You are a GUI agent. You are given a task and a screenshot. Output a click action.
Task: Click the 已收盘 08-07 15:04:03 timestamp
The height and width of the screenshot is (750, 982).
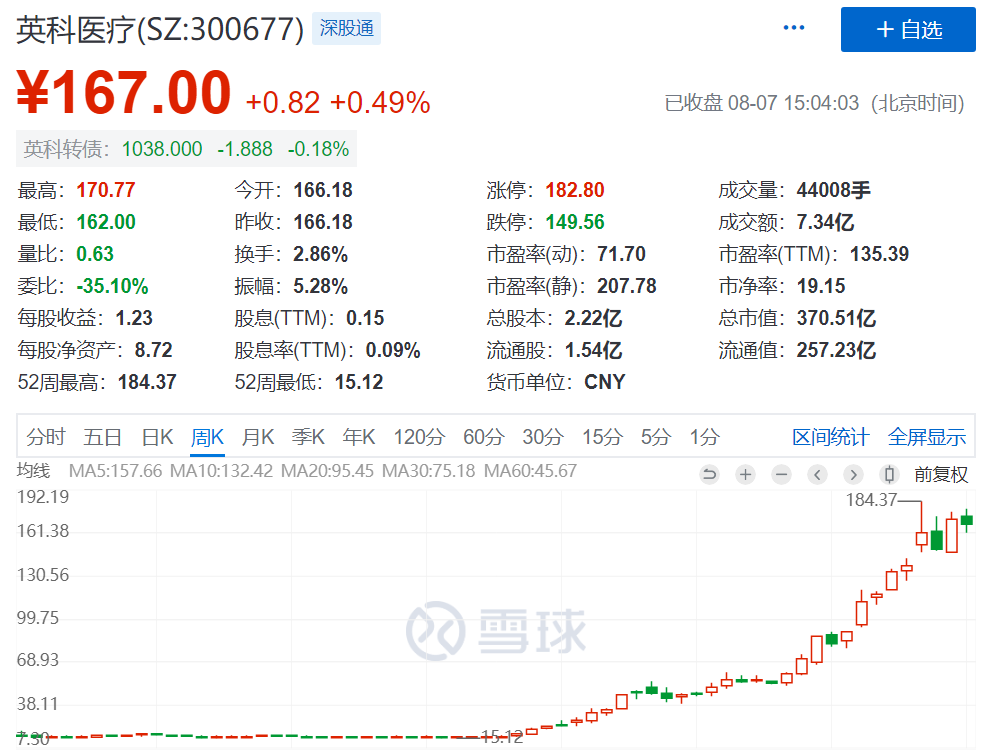(814, 103)
